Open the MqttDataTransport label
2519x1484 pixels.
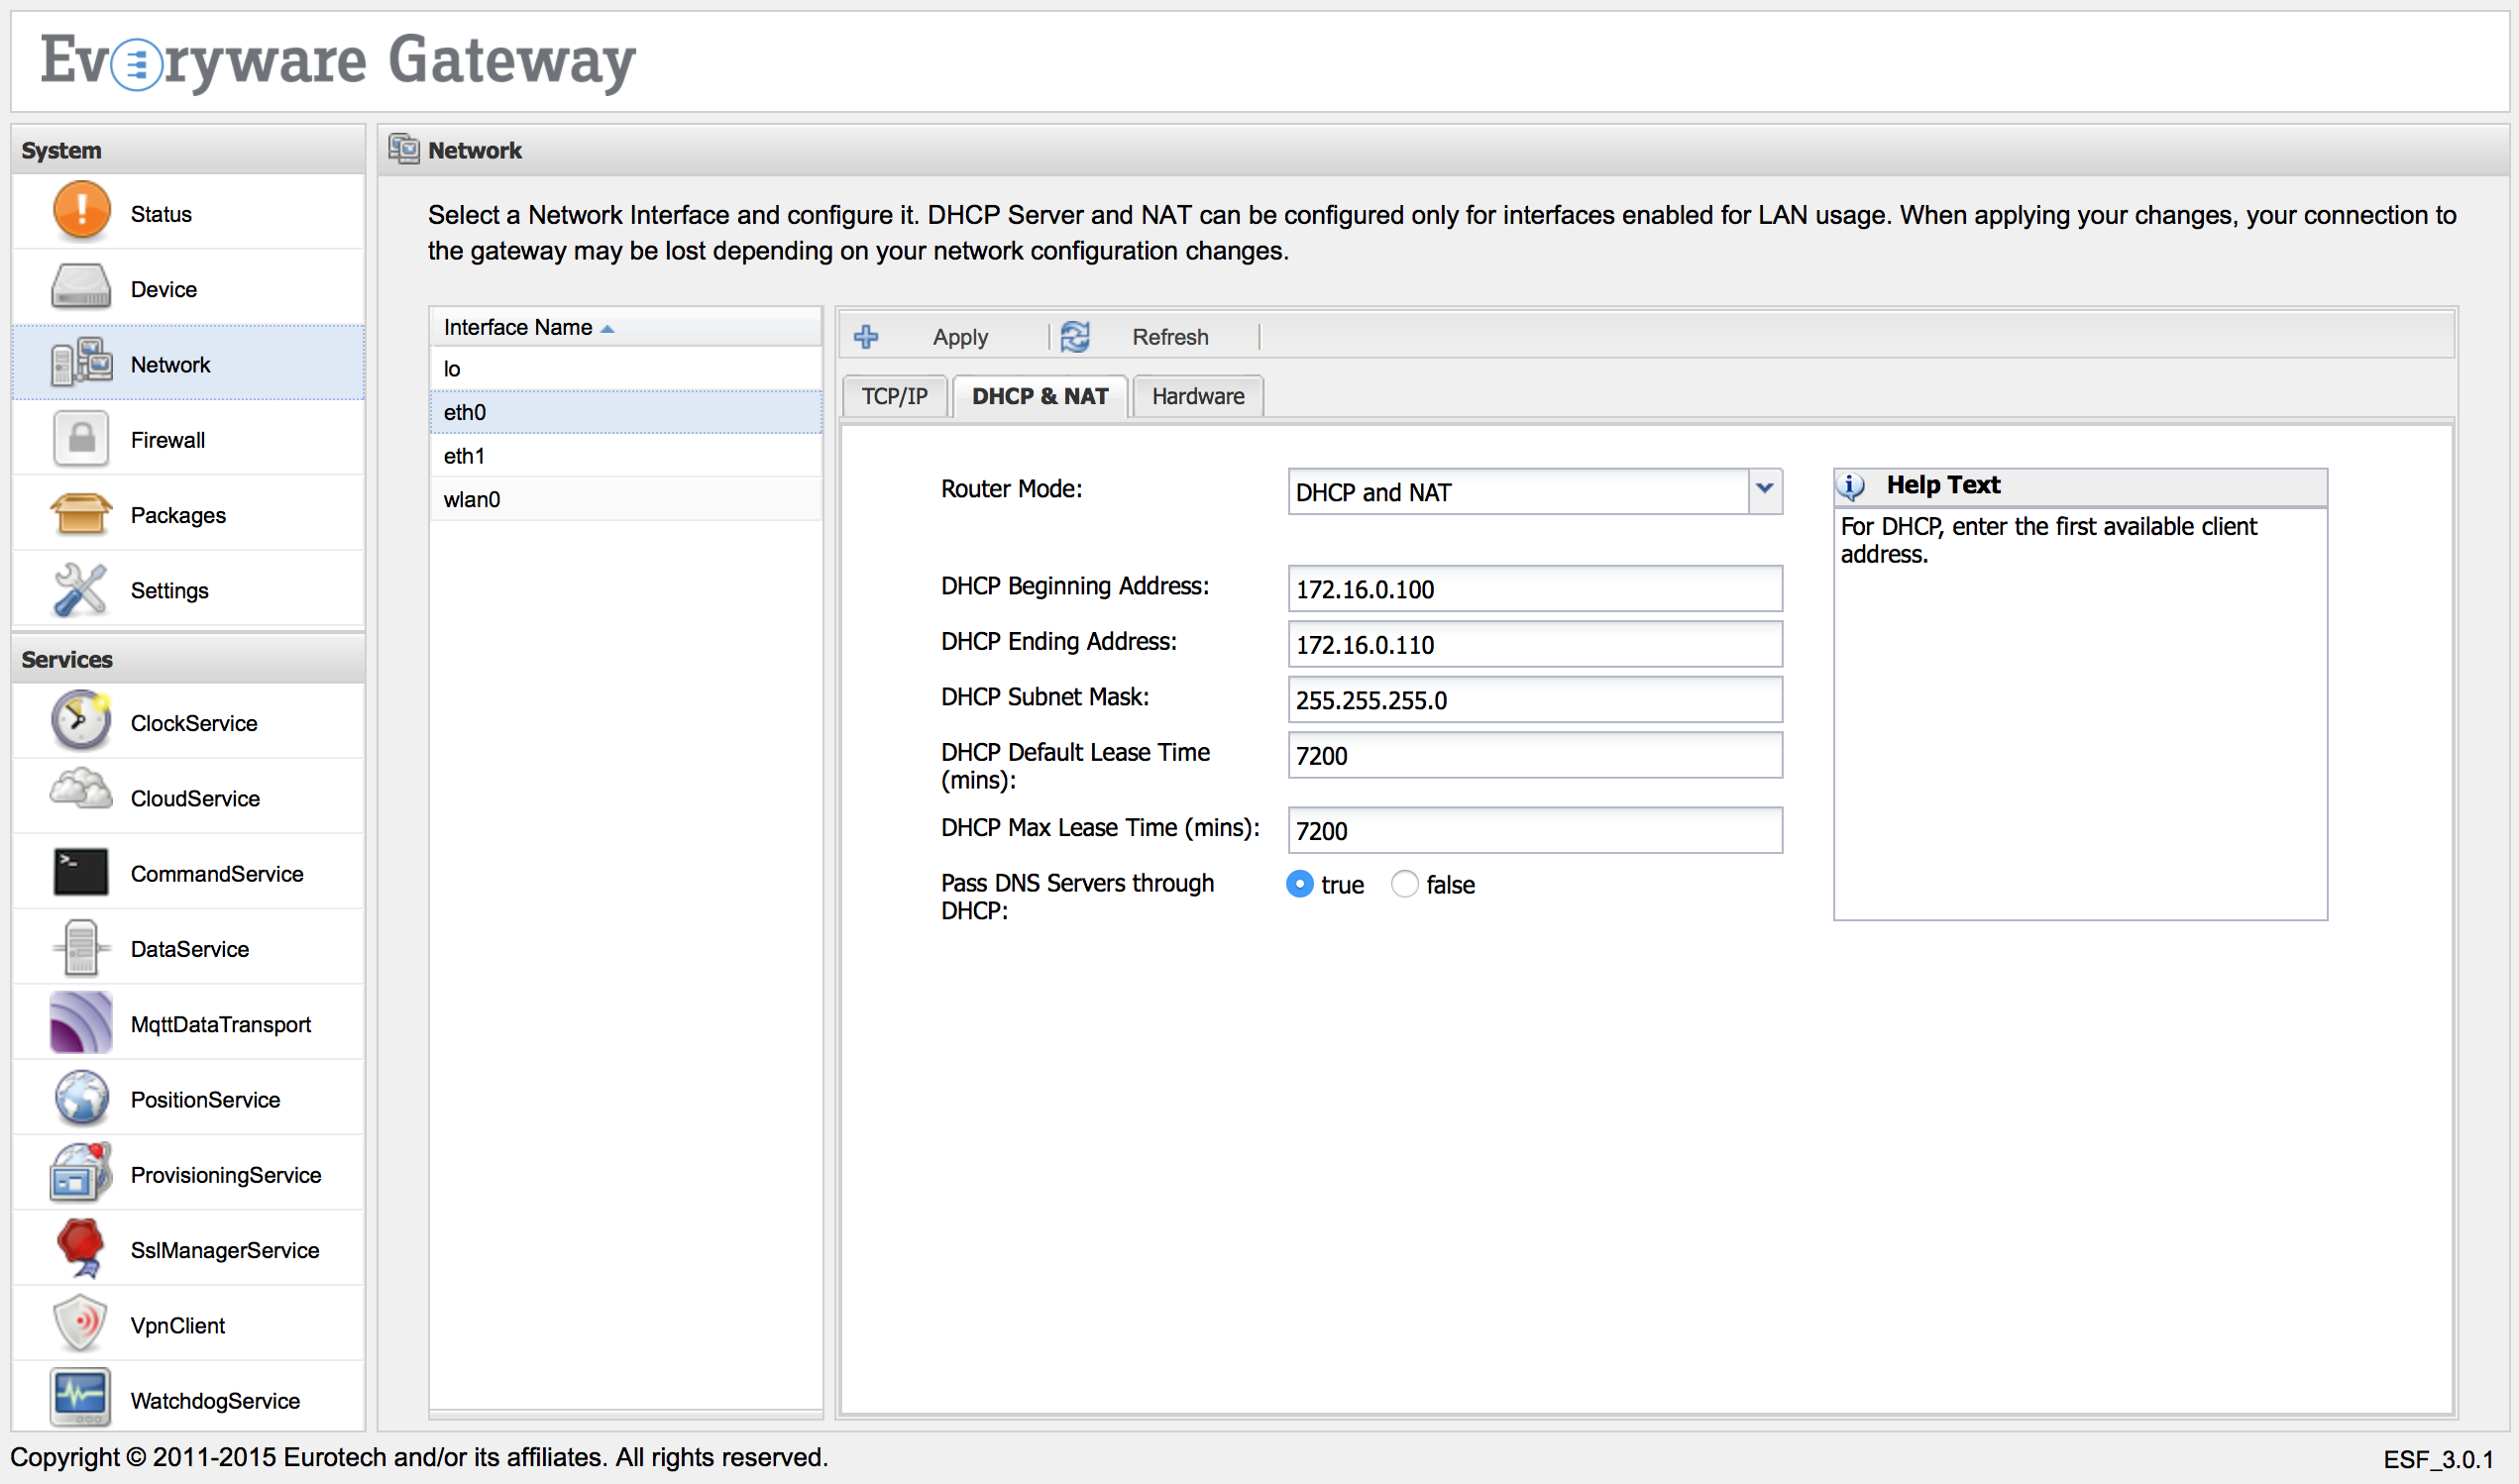click(221, 1024)
